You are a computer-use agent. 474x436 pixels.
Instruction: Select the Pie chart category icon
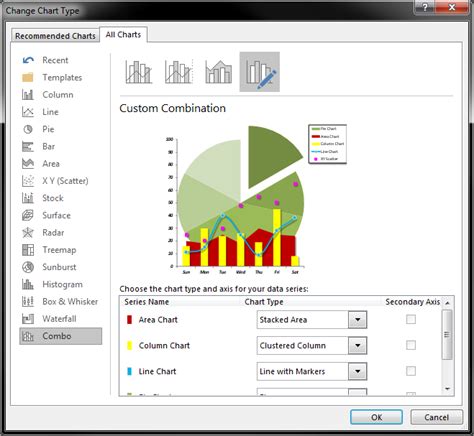tap(28, 129)
